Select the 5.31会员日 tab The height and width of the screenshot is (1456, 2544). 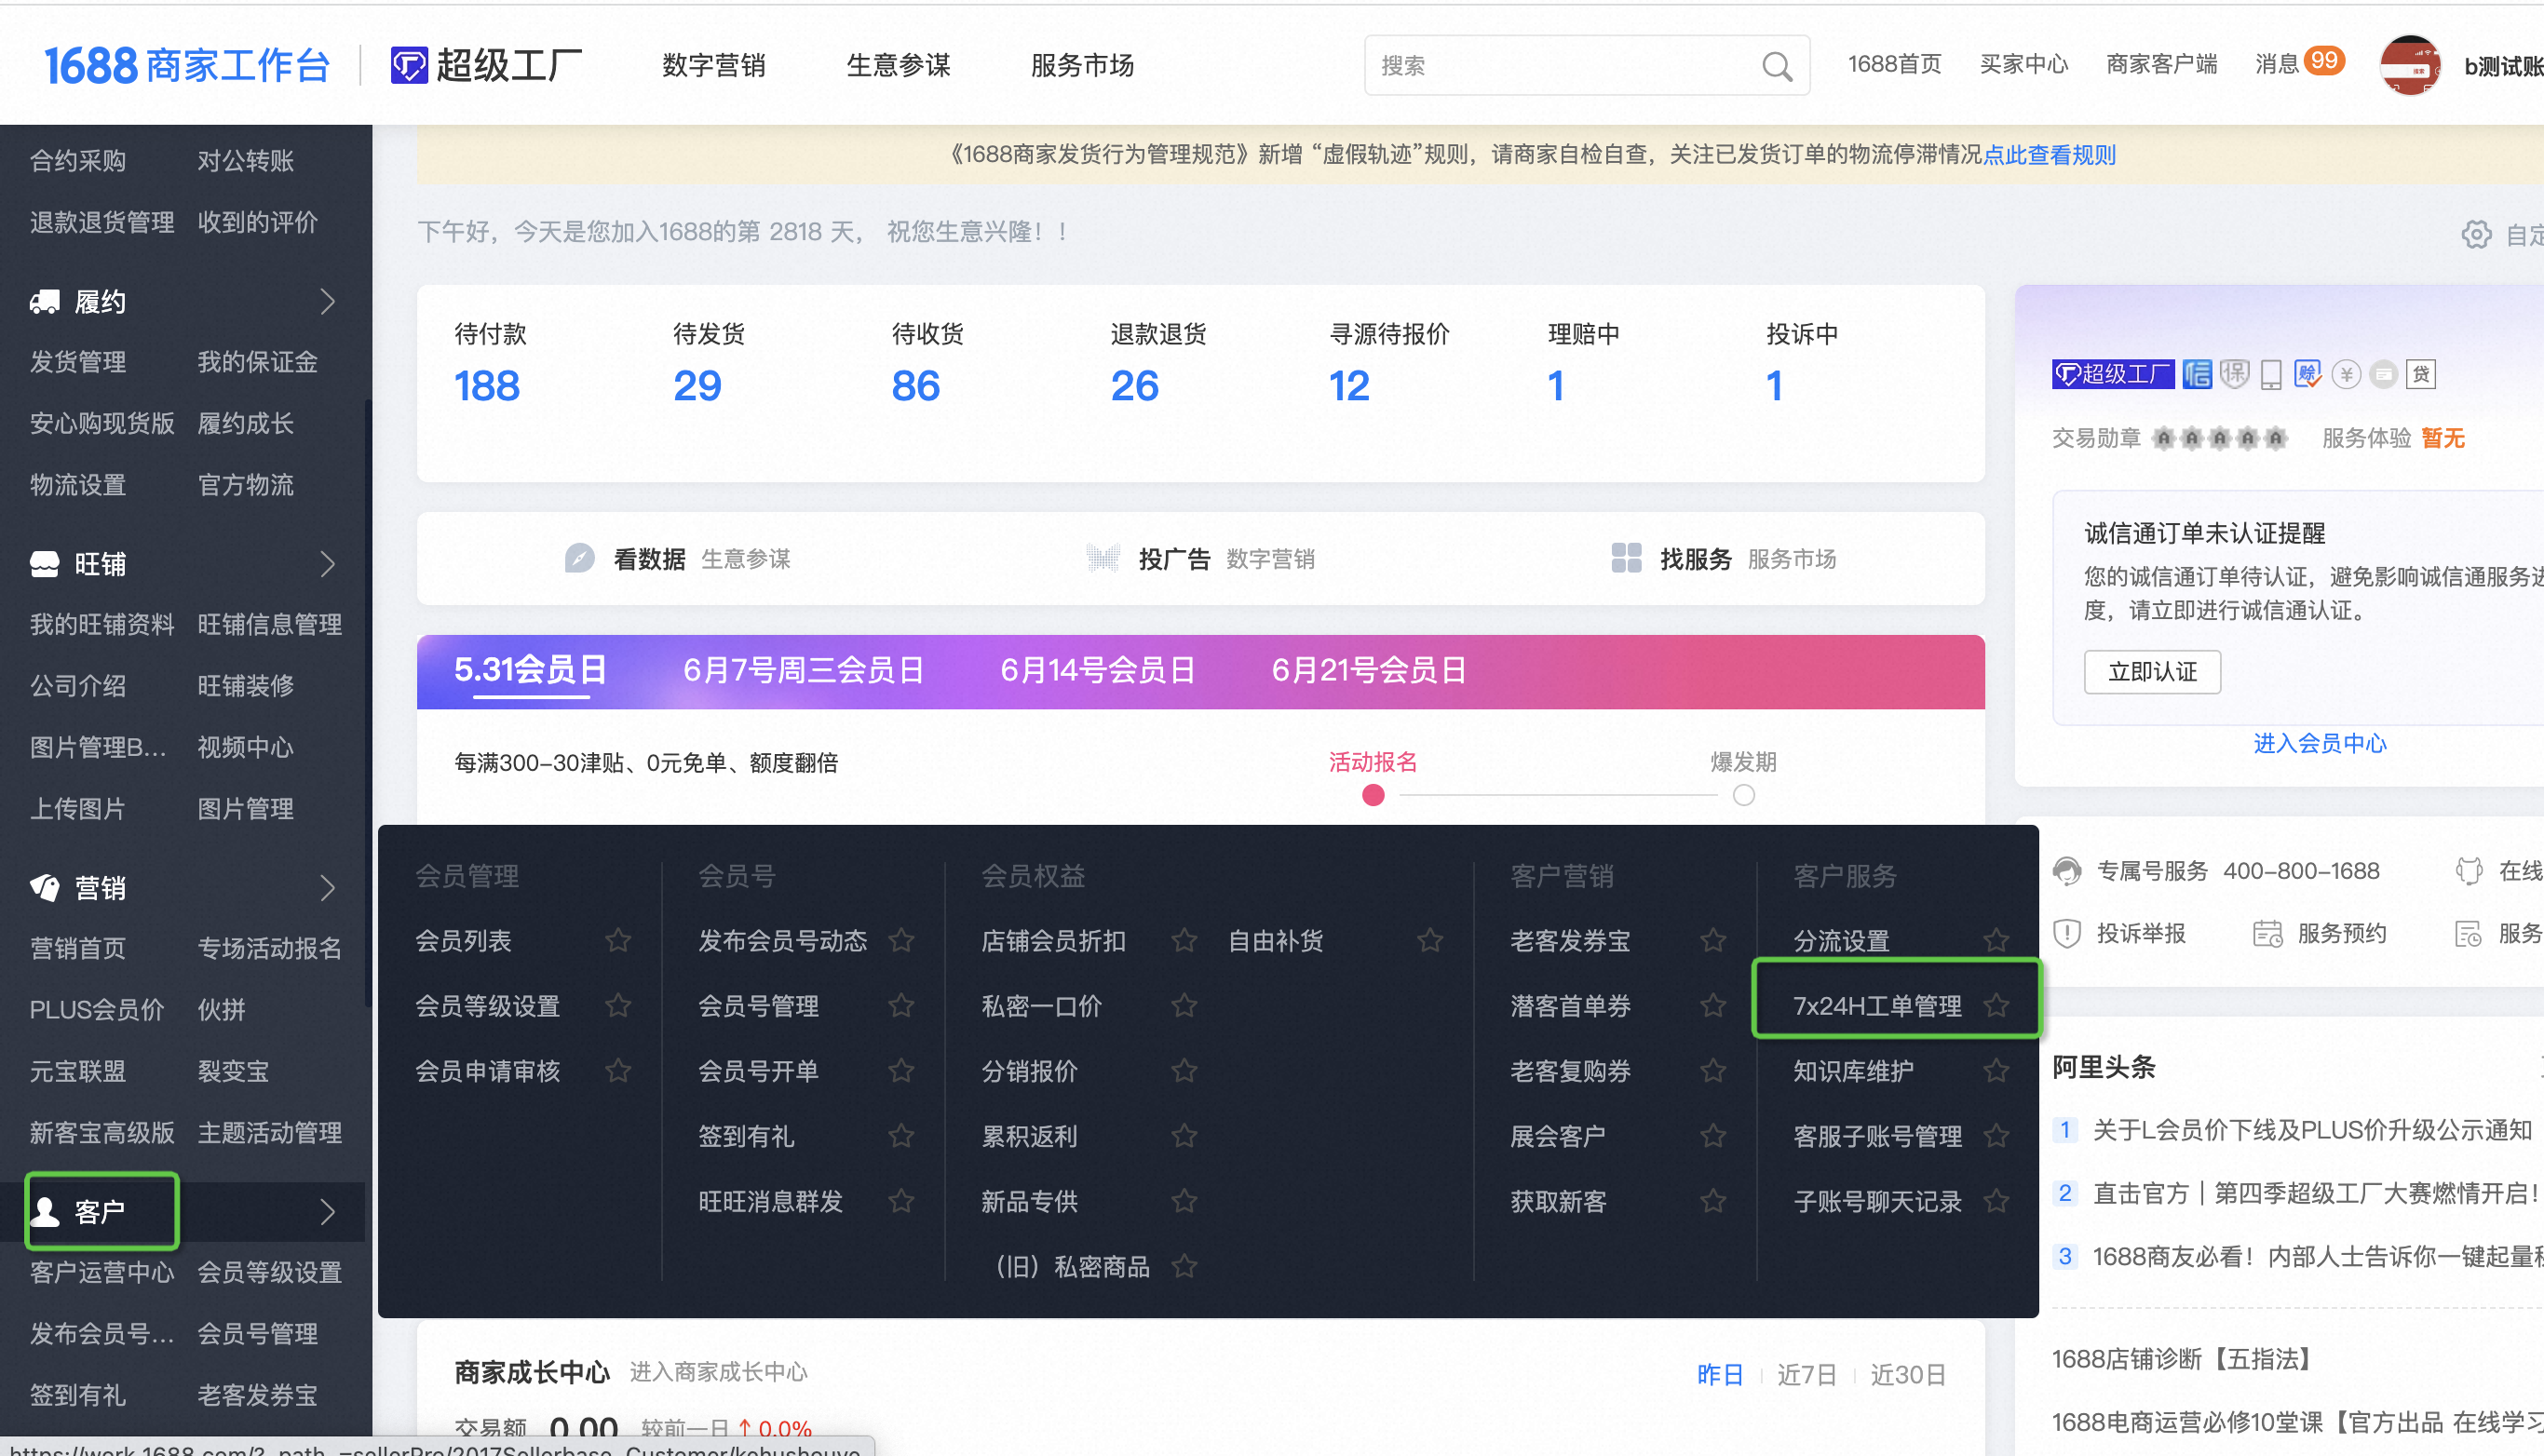click(530, 670)
